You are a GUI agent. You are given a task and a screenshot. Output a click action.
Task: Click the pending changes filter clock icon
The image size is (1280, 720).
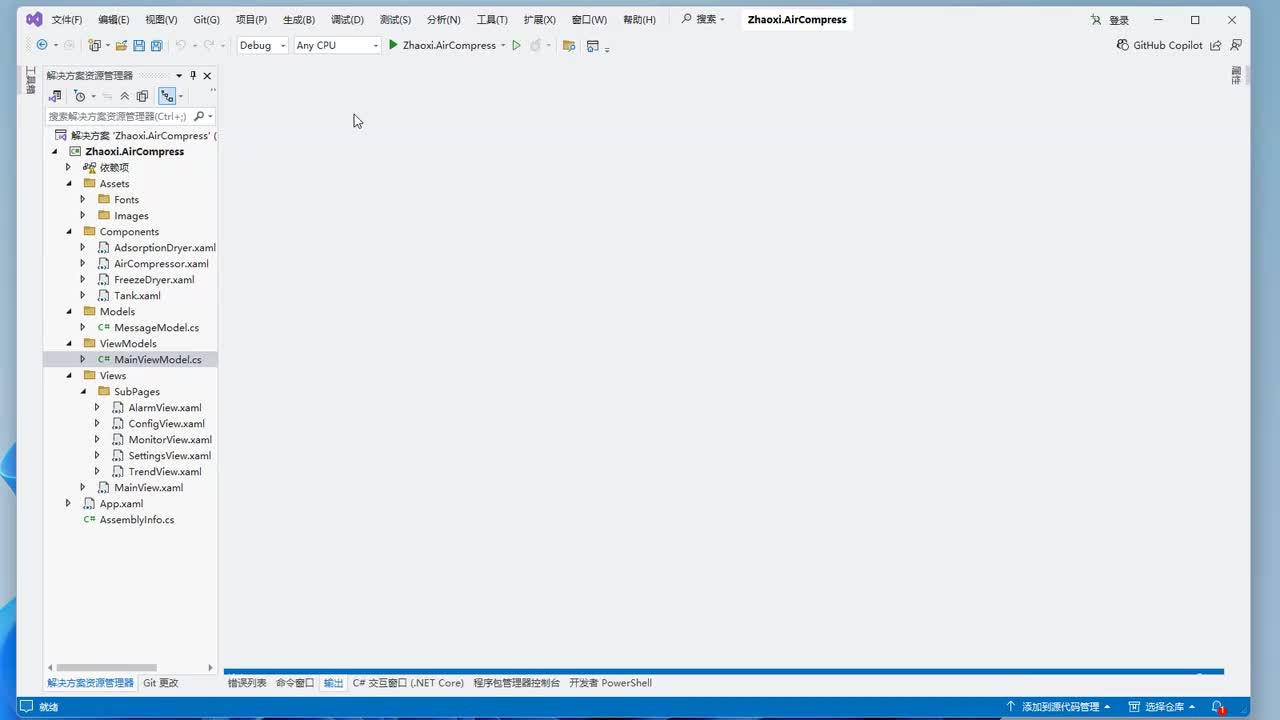pyautogui.click(x=80, y=96)
